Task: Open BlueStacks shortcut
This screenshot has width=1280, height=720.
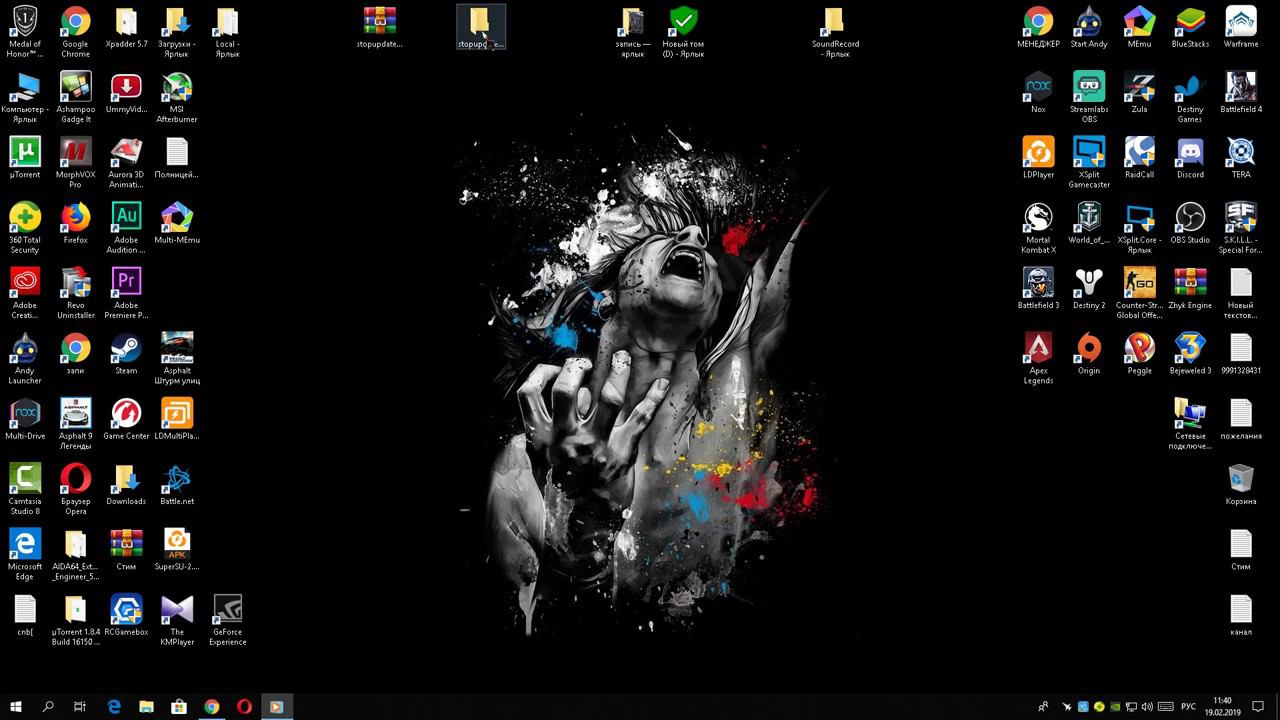Action: 1190,27
